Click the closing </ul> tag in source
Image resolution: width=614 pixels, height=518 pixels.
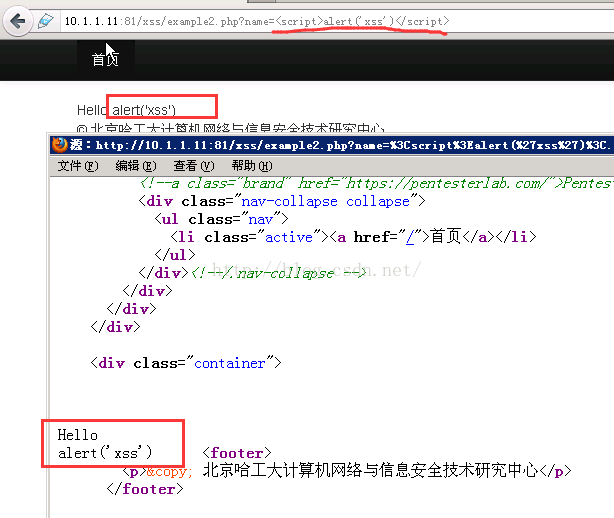coord(175,255)
